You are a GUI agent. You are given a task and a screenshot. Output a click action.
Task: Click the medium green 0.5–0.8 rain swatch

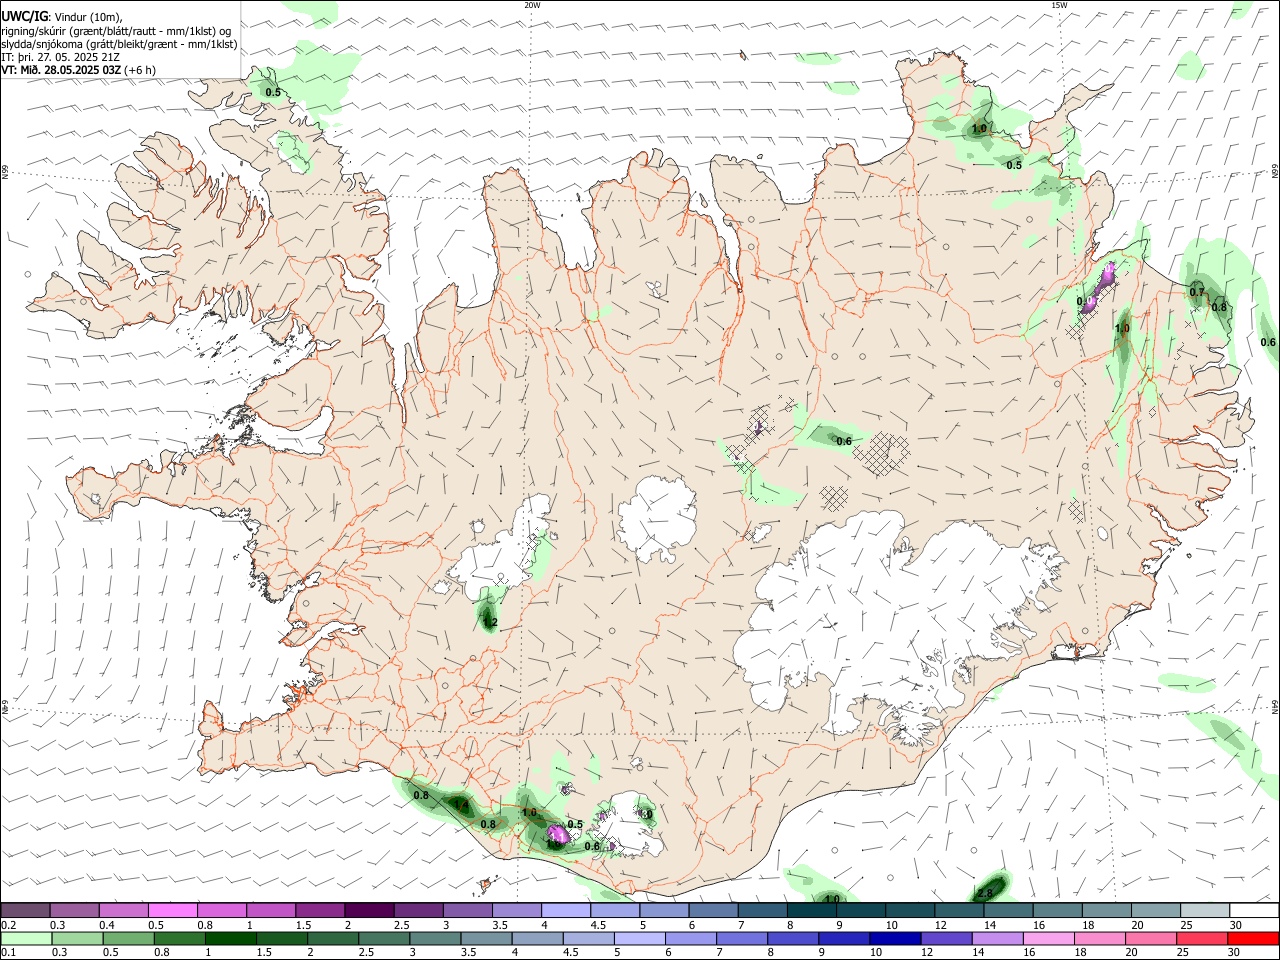point(129,938)
